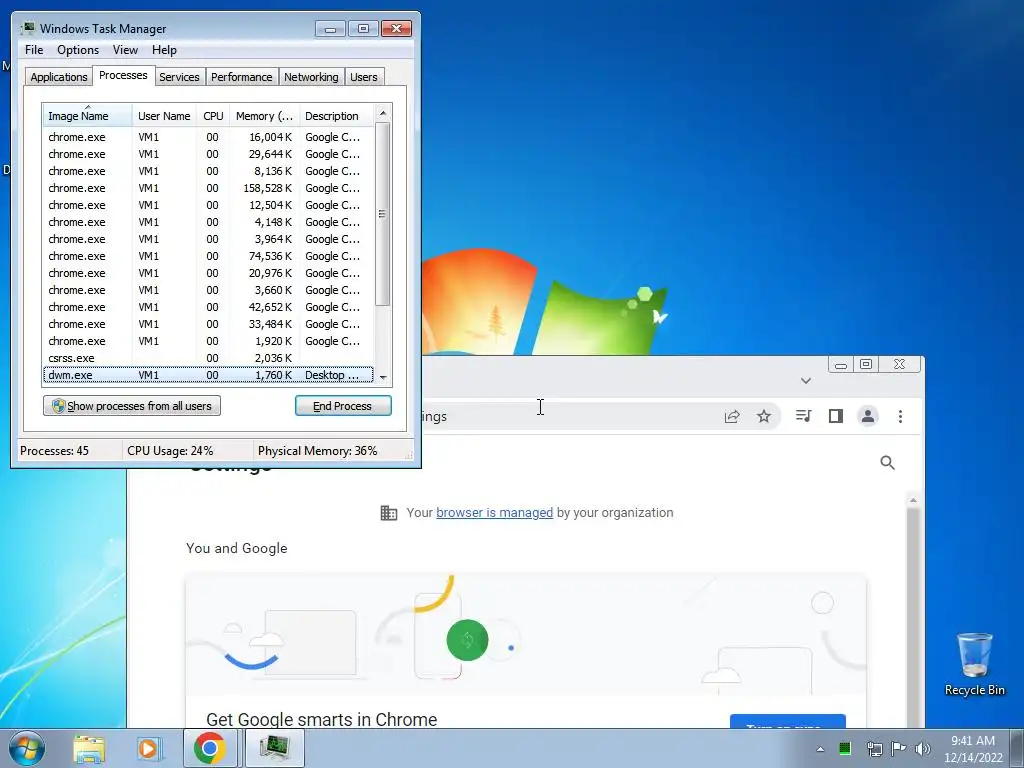Switch to the Applications tab
Viewport: 1024px width, 768px height.
click(x=59, y=77)
